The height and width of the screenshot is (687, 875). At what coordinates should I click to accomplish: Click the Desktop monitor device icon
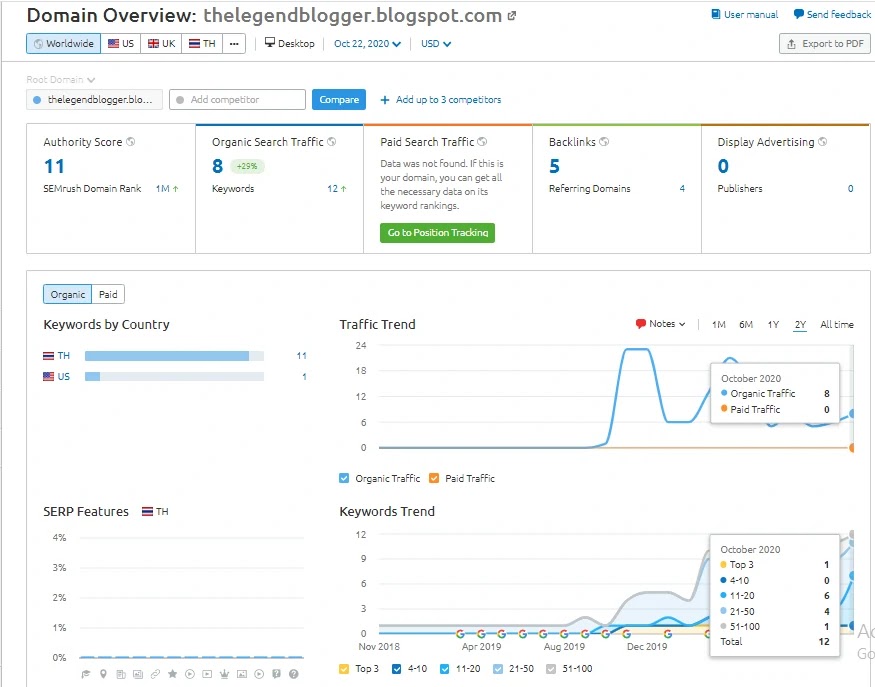pos(270,42)
